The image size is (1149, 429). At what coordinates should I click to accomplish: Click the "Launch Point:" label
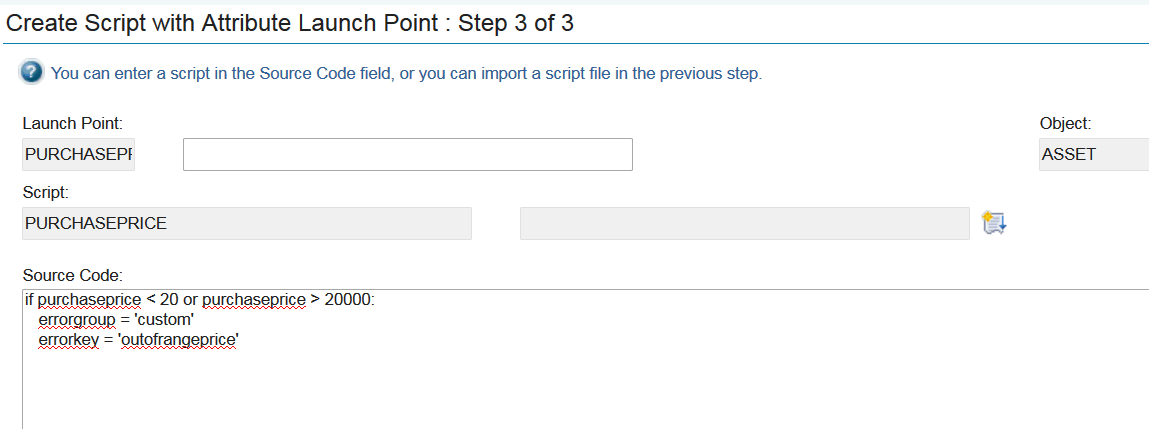pos(72,123)
